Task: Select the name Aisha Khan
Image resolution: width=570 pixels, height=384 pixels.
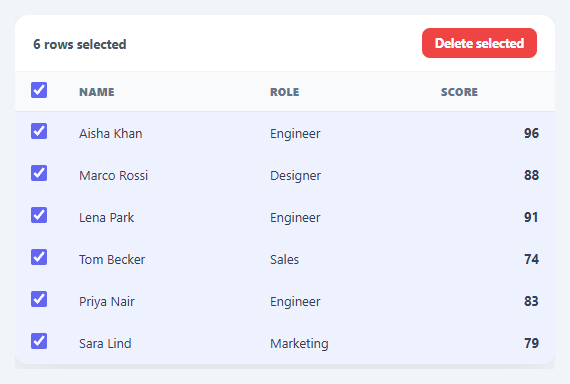Action: pyautogui.click(x=111, y=133)
